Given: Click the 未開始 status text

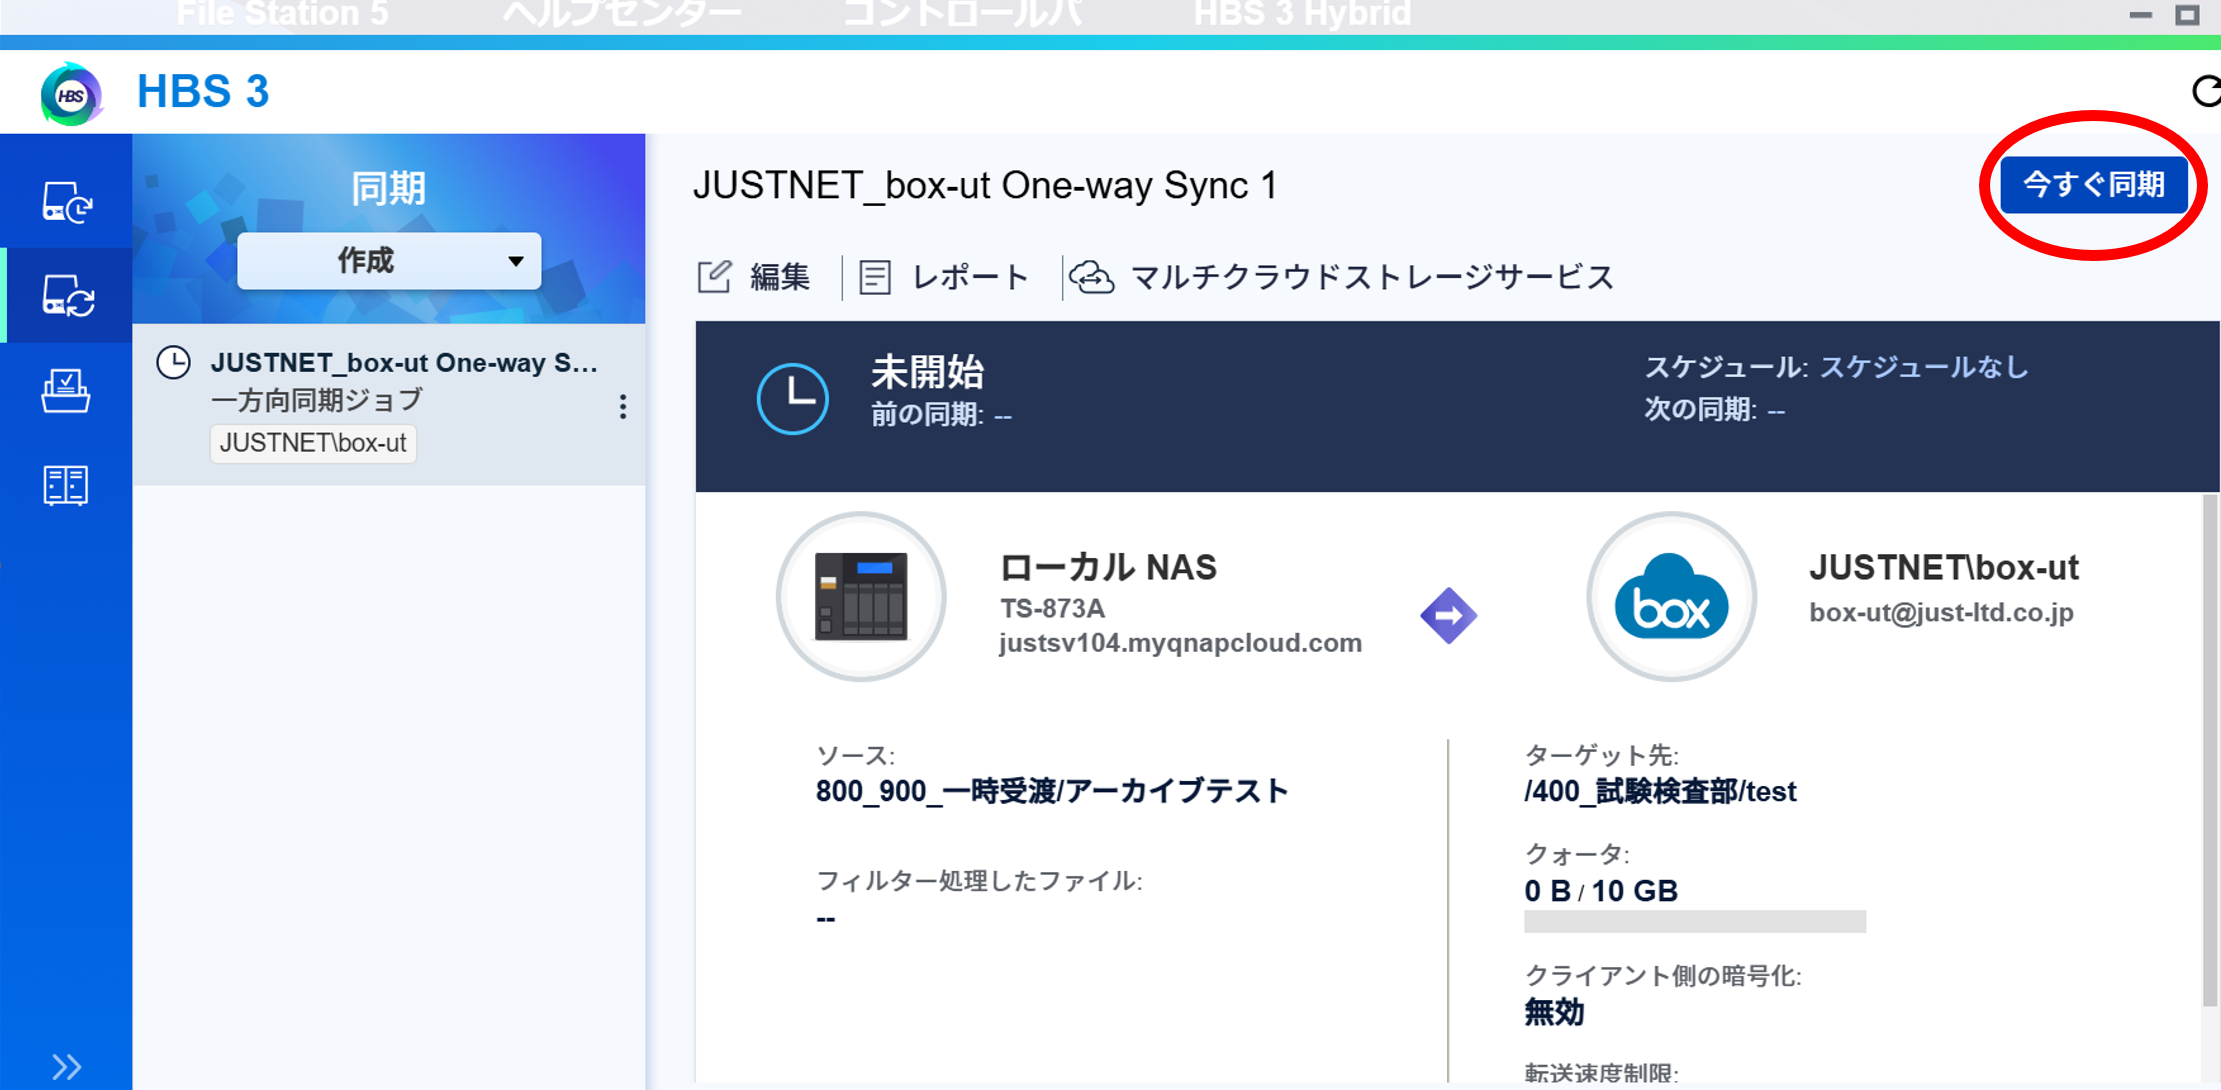Looking at the screenshot, I should coord(928,372).
